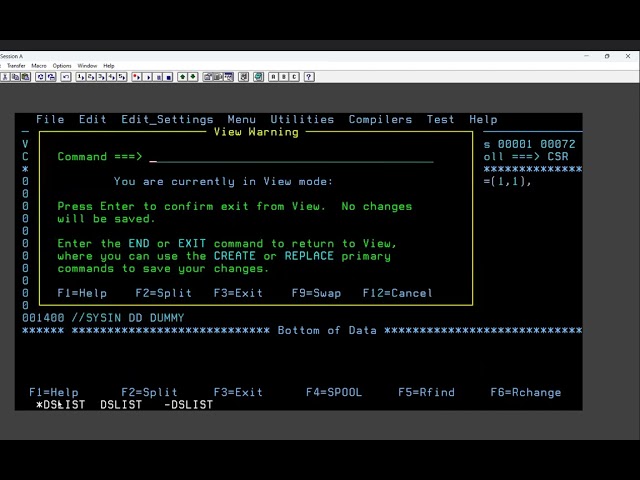Click the teal display icon before A

(258, 77)
